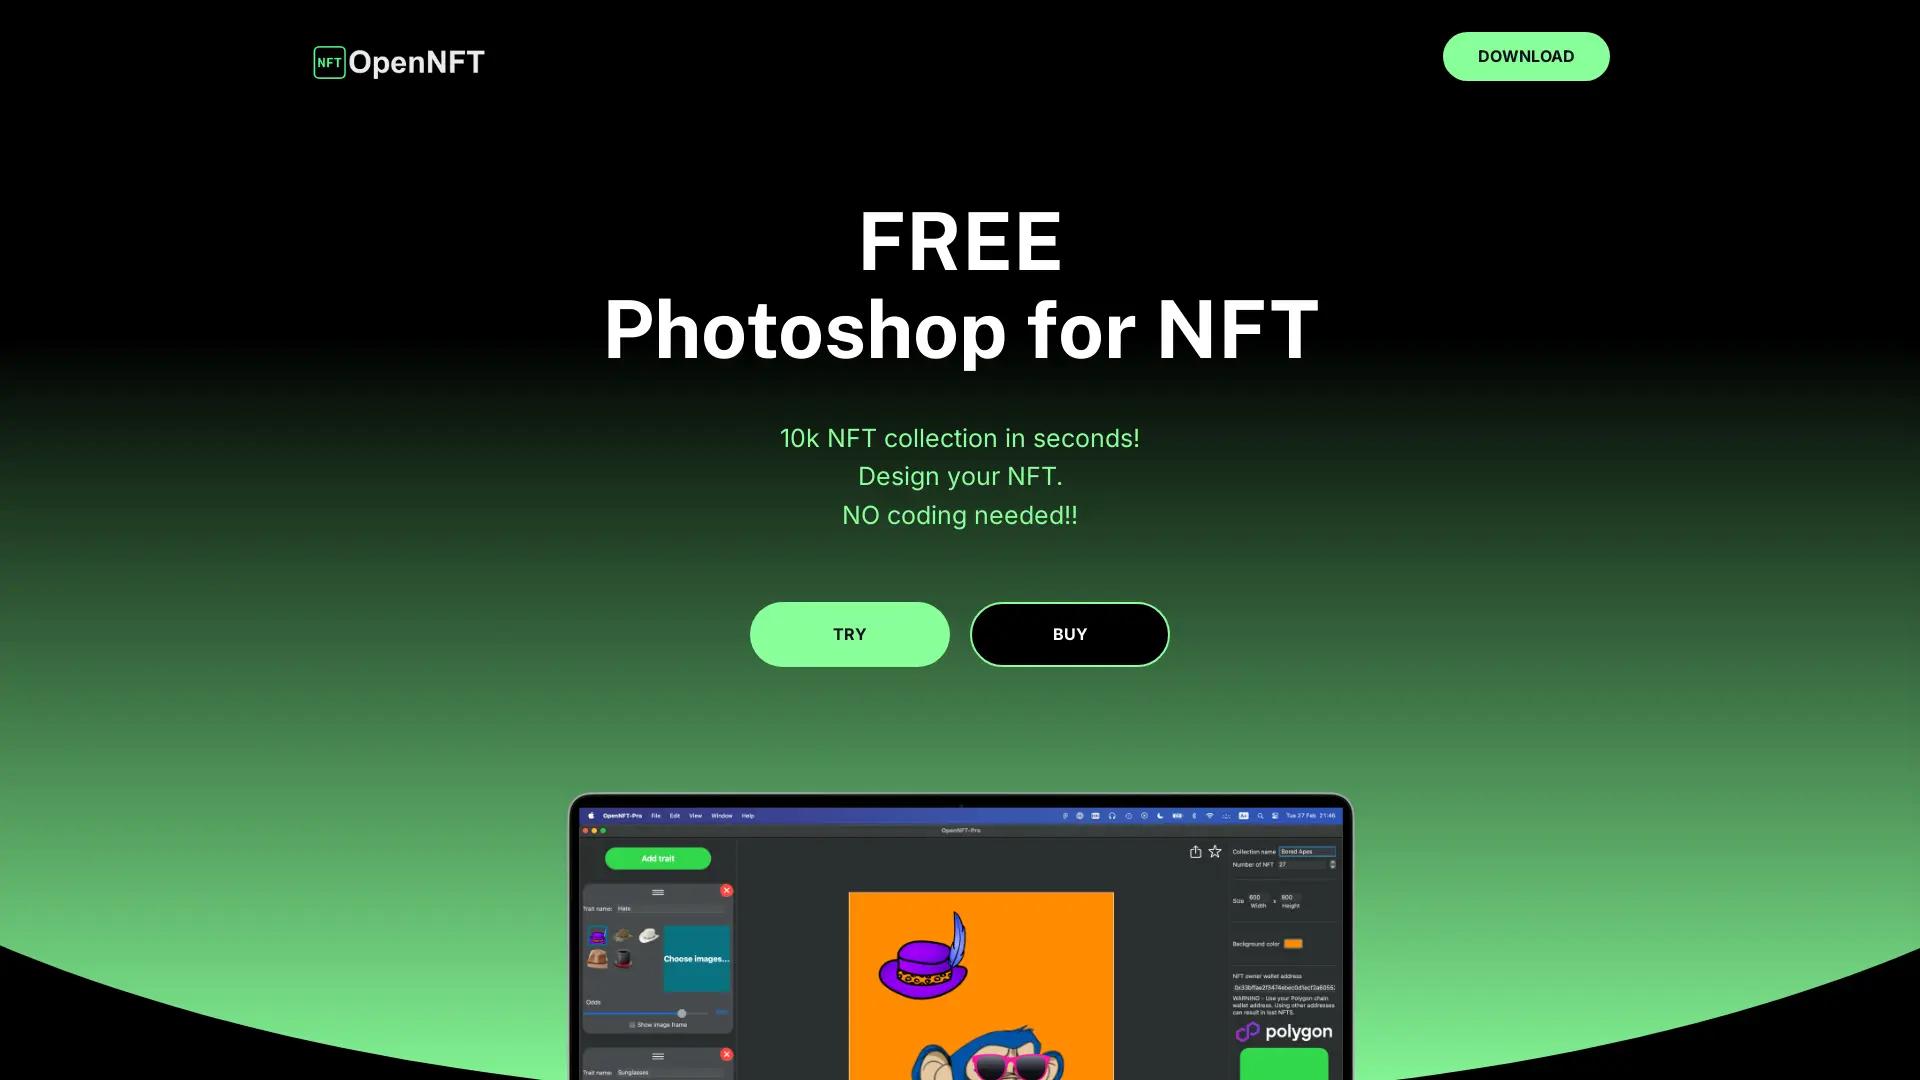Open the Apple menu in the menu bar
The width and height of the screenshot is (1920, 1080).
[x=590, y=815]
